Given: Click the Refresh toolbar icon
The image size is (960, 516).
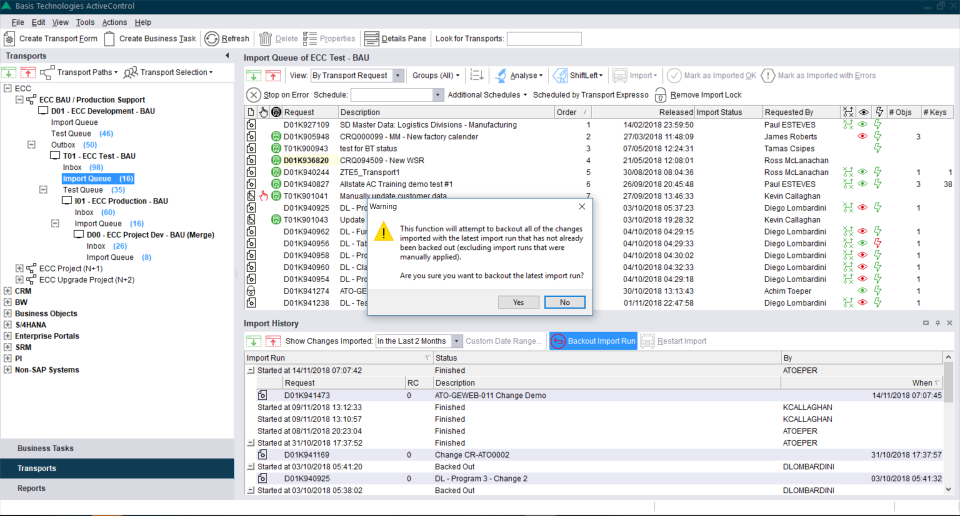Looking at the screenshot, I should pyautogui.click(x=212, y=39).
